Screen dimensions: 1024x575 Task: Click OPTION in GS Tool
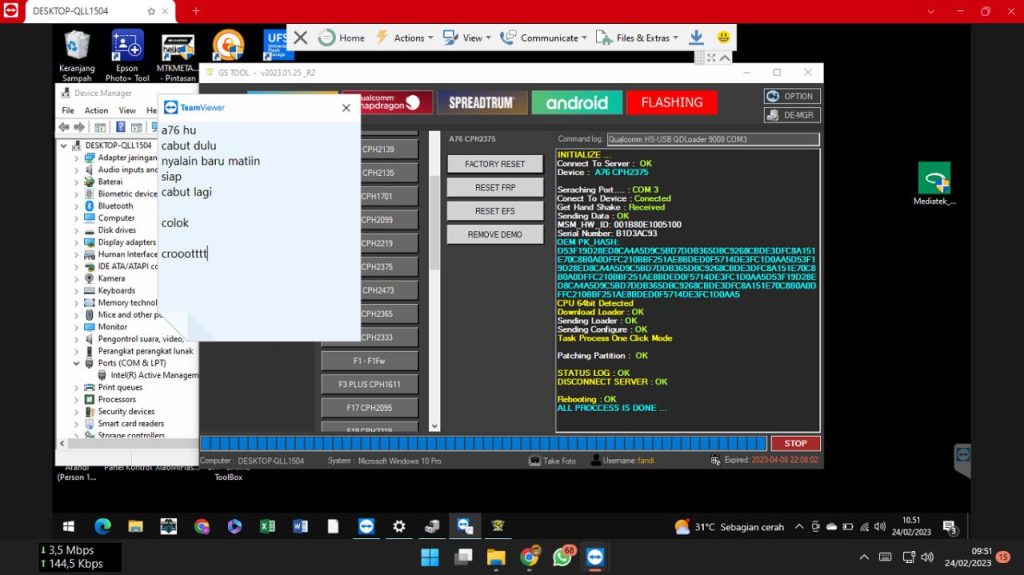(792, 96)
